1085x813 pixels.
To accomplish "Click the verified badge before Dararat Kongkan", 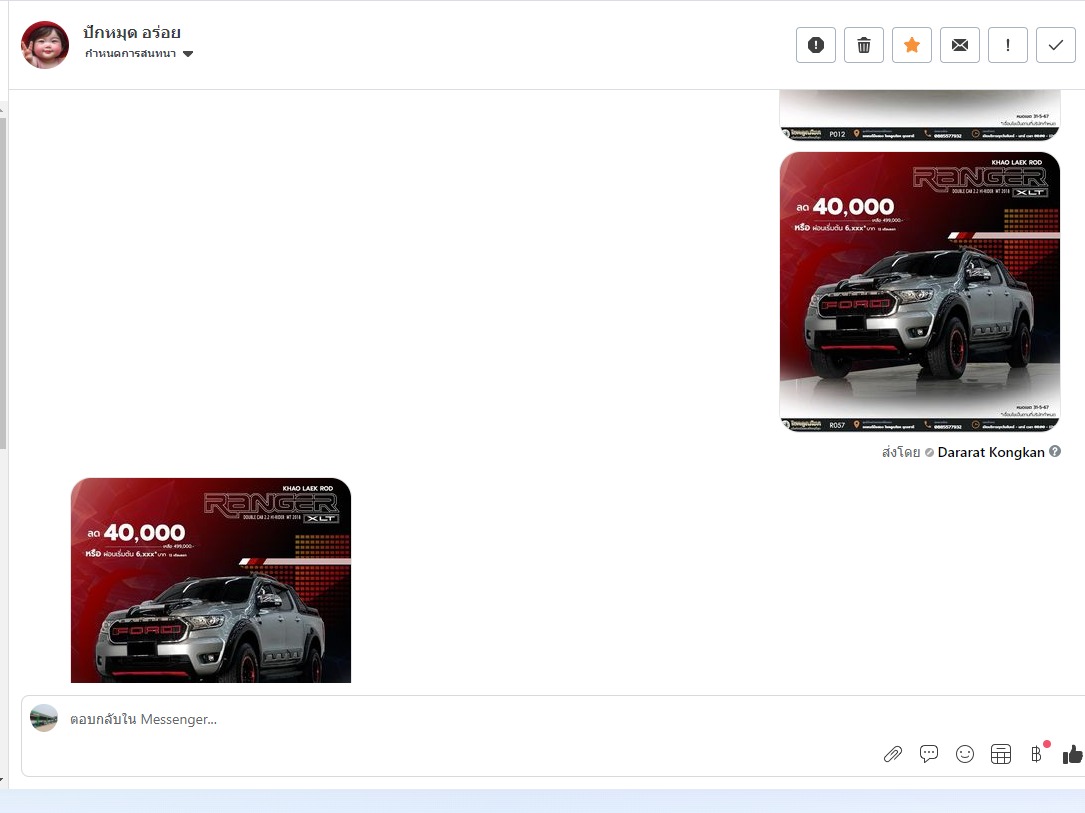I will click(x=929, y=453).
